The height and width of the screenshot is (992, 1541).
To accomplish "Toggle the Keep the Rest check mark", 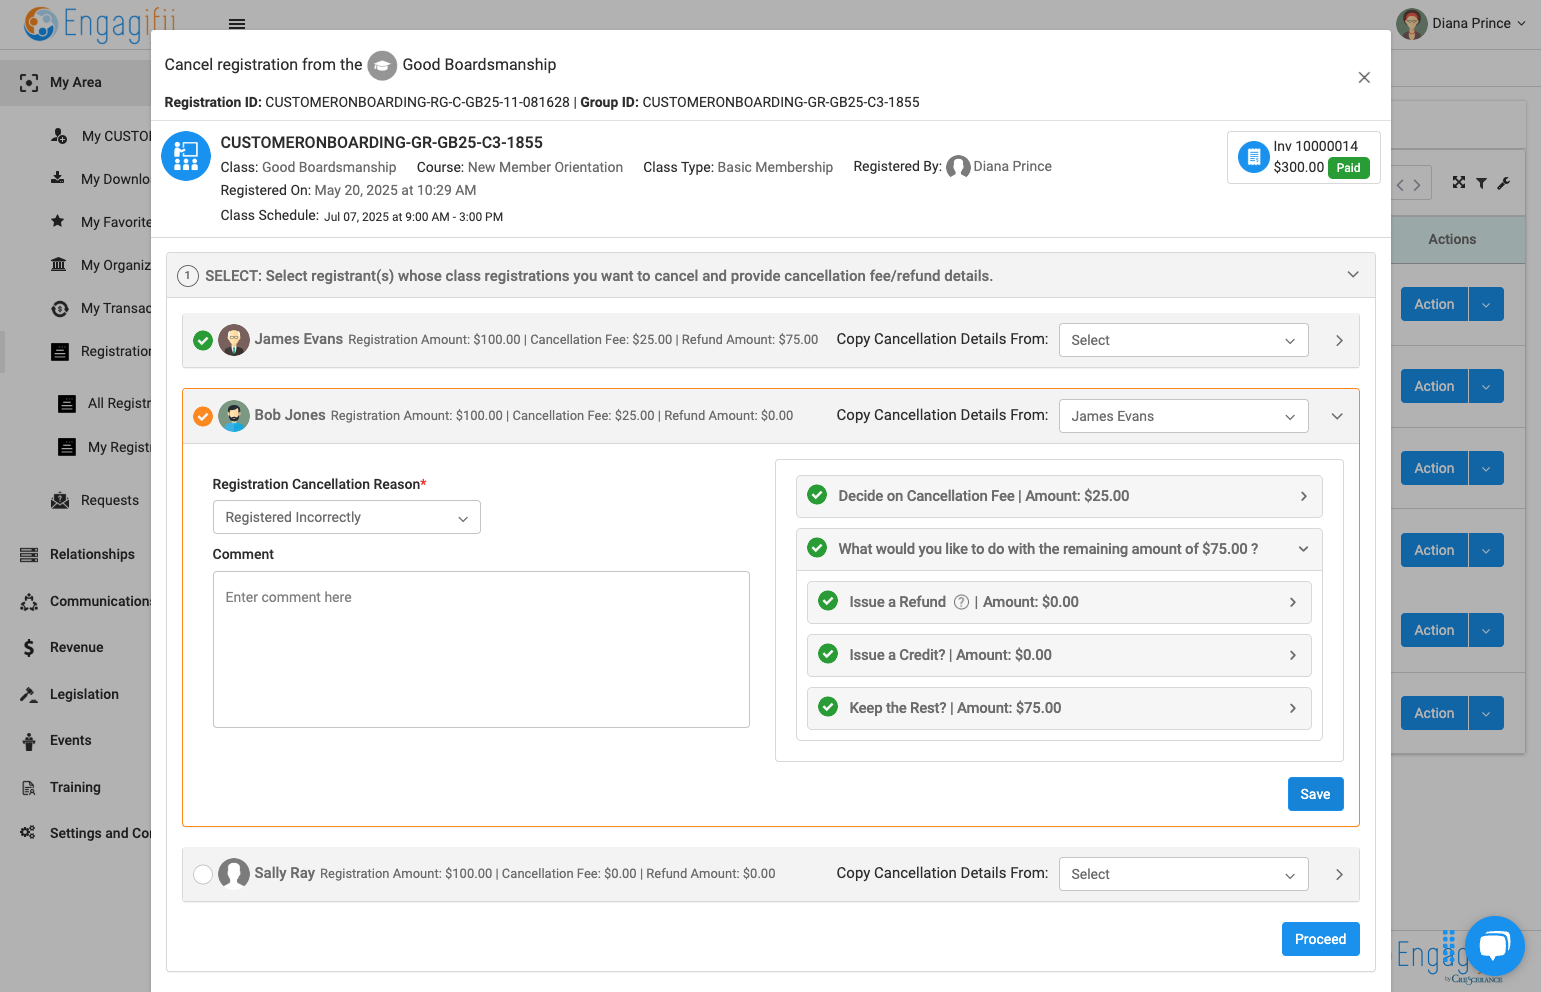I will 828,707.
